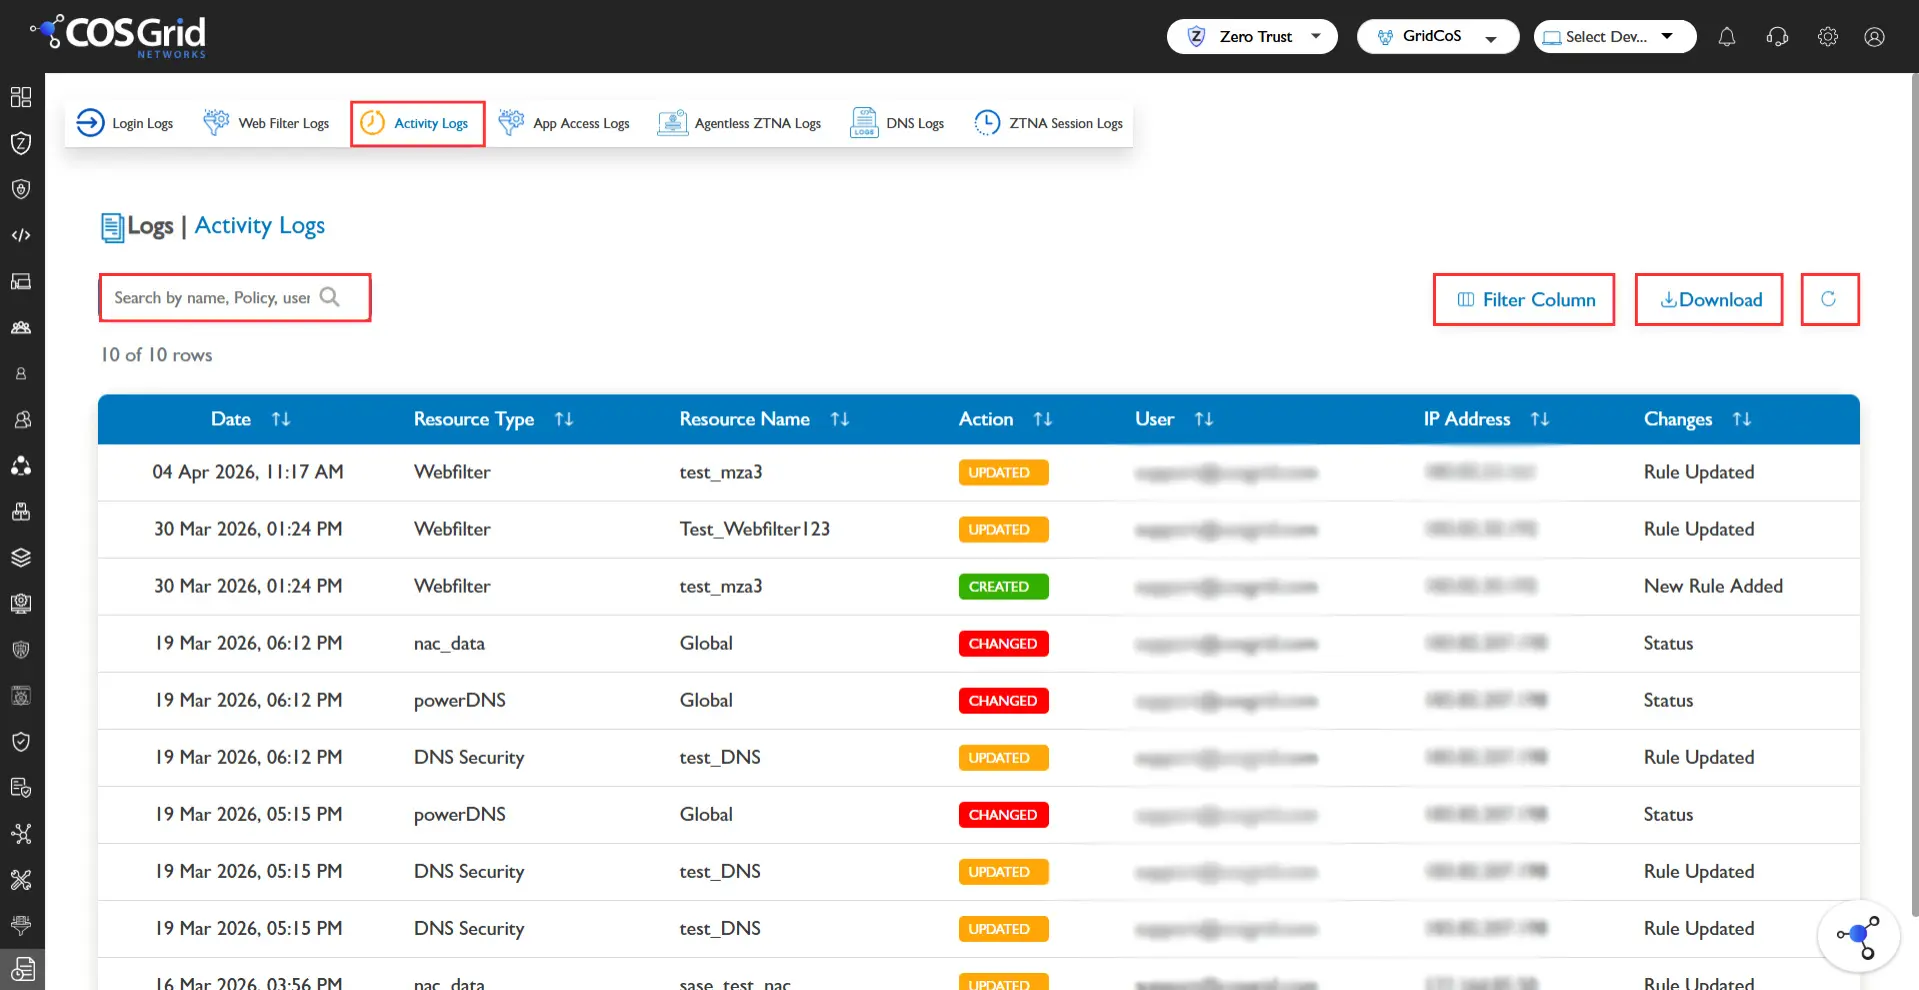
Task: Open the user profile icon
Action: tap(1874, 37)
